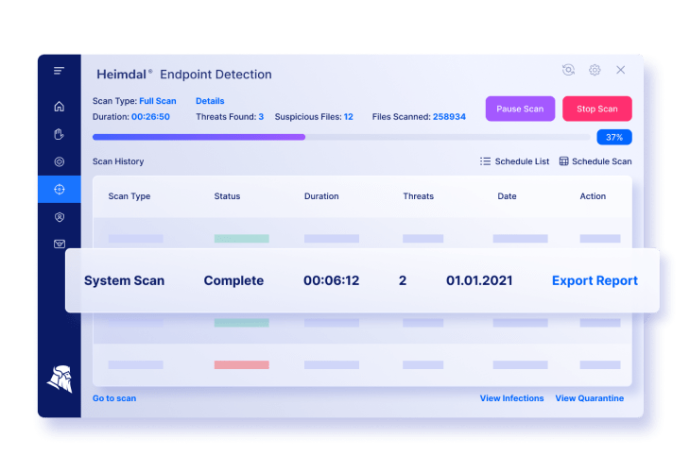Click the 00:06:12 duration value
The image size is (690, 472).
pyautogui.click(x=331, y=281)
